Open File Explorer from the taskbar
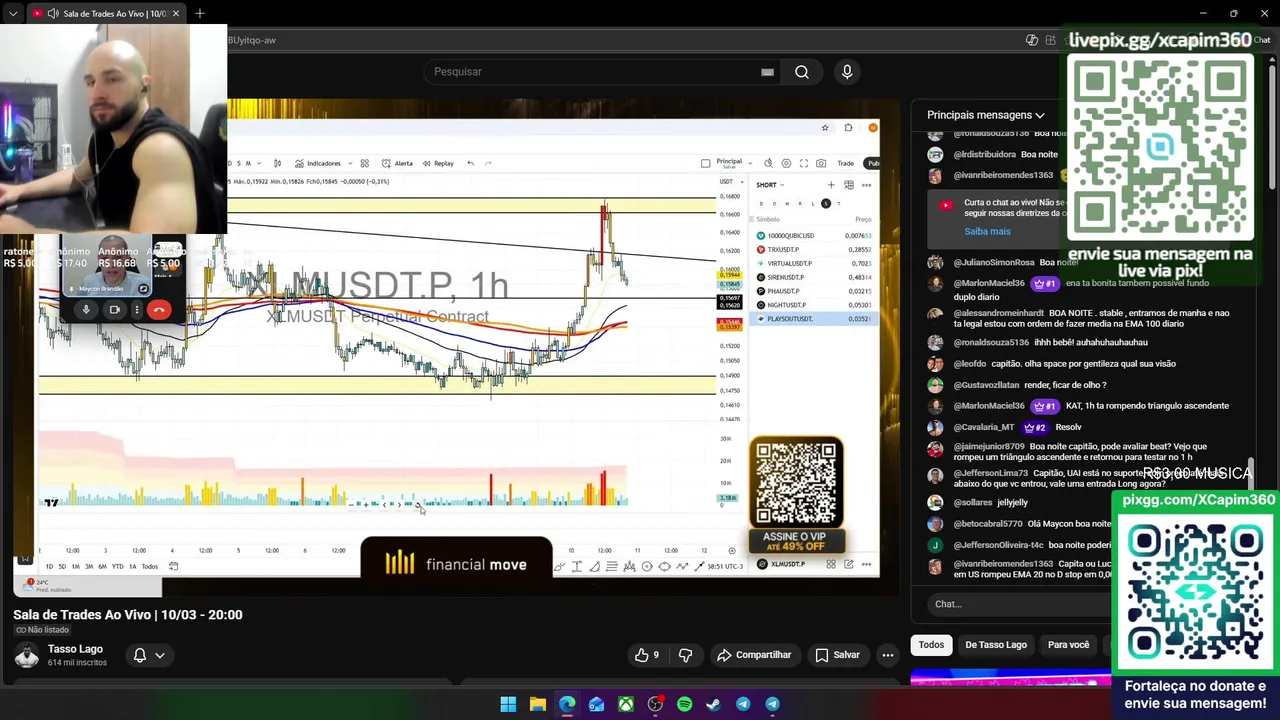Image resolution: width=1280 pixels, height=720 pixels. click(x=537, y=704)
